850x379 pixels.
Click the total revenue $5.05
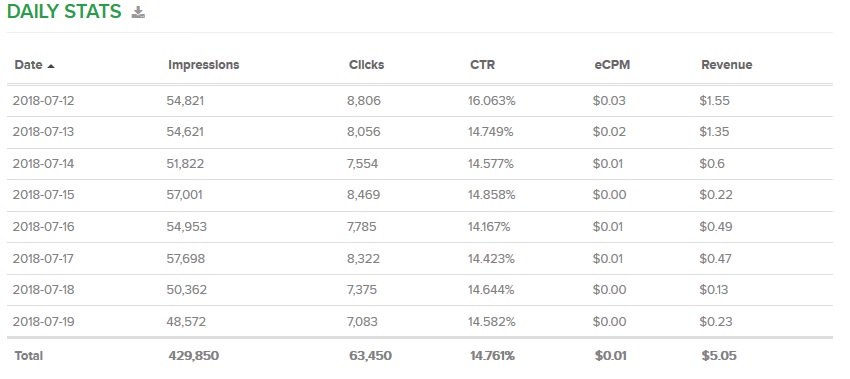(719, 356)
